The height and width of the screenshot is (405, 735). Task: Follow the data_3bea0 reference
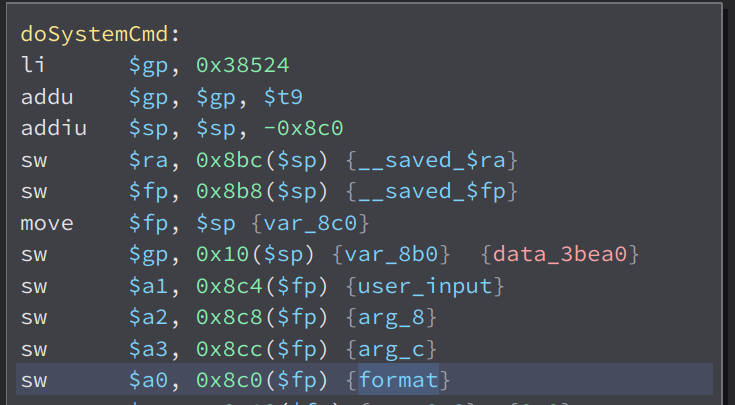(560, 254)
